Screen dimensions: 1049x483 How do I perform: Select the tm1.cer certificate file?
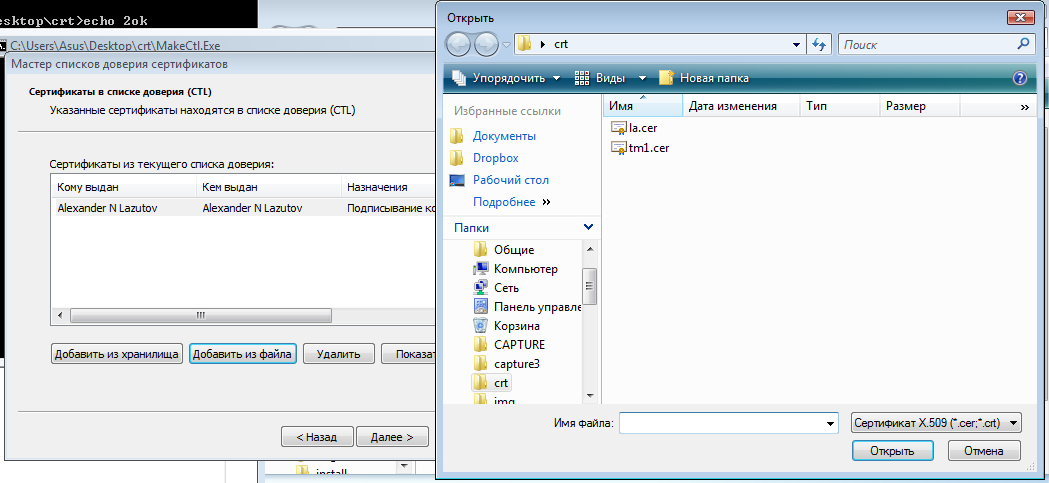(640, 148)
